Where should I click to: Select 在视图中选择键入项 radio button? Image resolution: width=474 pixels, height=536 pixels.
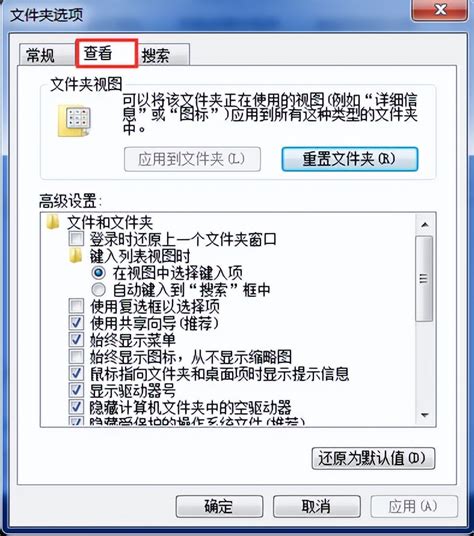pos(98,273)
